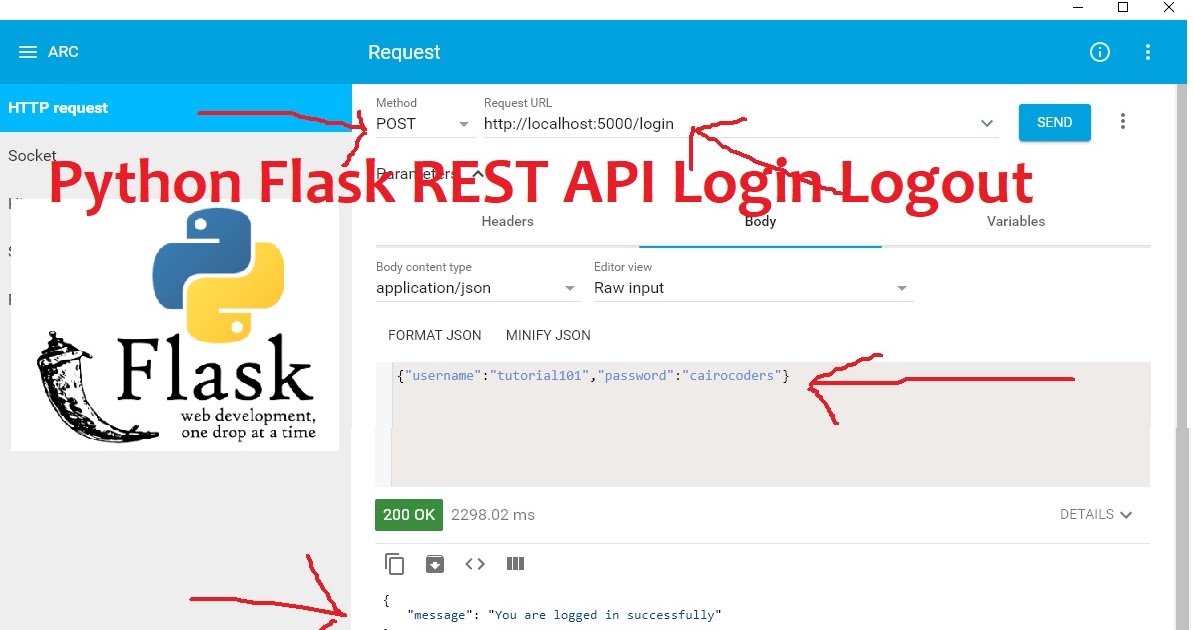Screen dimensions: 1194x630
Task: Switch response to table view via columns icon
Action: pos(515,564)
